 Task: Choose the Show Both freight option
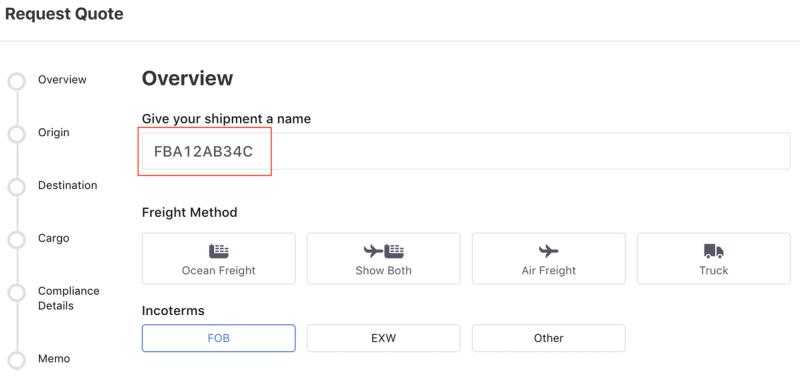(383, 258)
